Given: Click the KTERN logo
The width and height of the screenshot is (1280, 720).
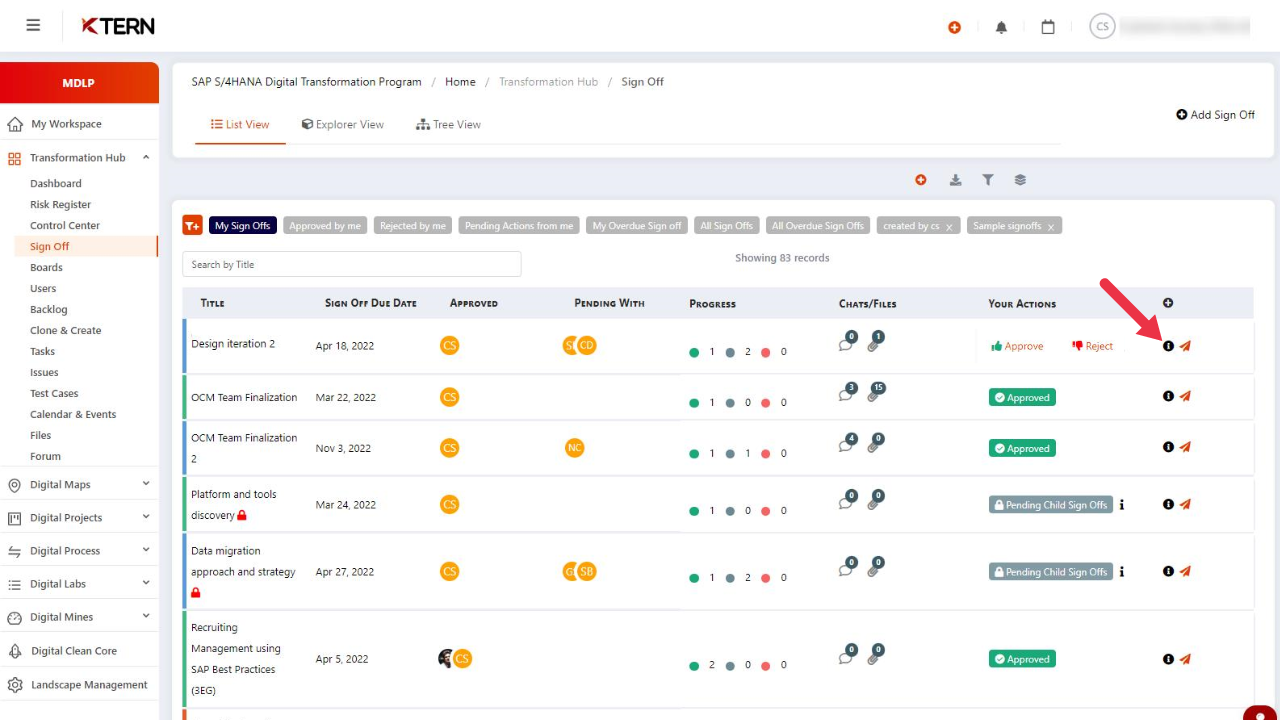Looking at the screenshot, I should [x=118, y=26].
